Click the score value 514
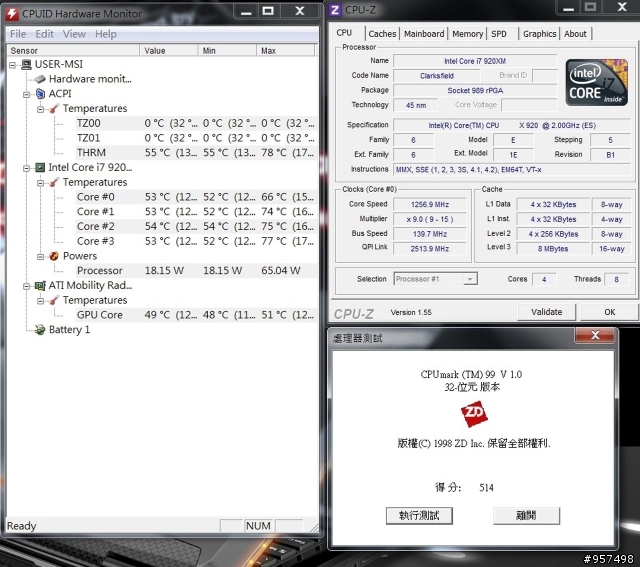640x567 pixels. coord(486,488)
